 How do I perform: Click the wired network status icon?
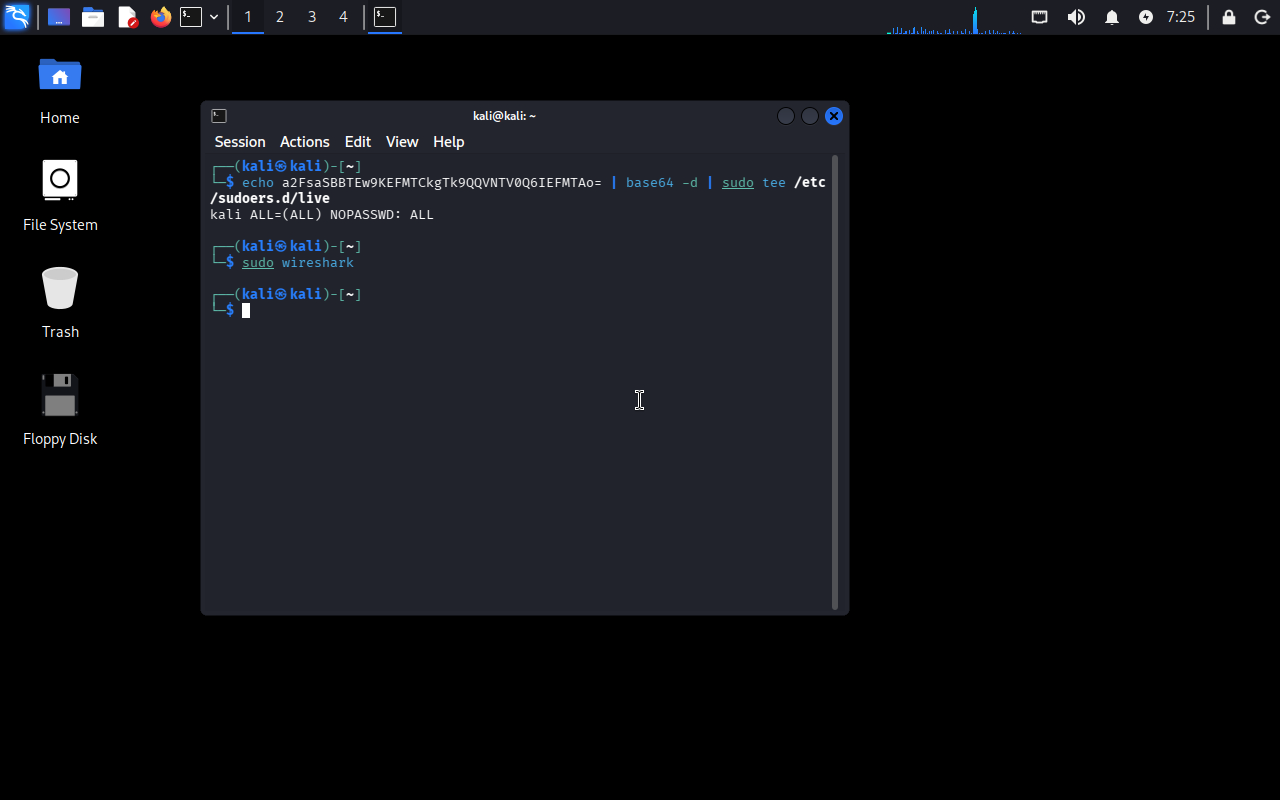(x=1040, y=17)
